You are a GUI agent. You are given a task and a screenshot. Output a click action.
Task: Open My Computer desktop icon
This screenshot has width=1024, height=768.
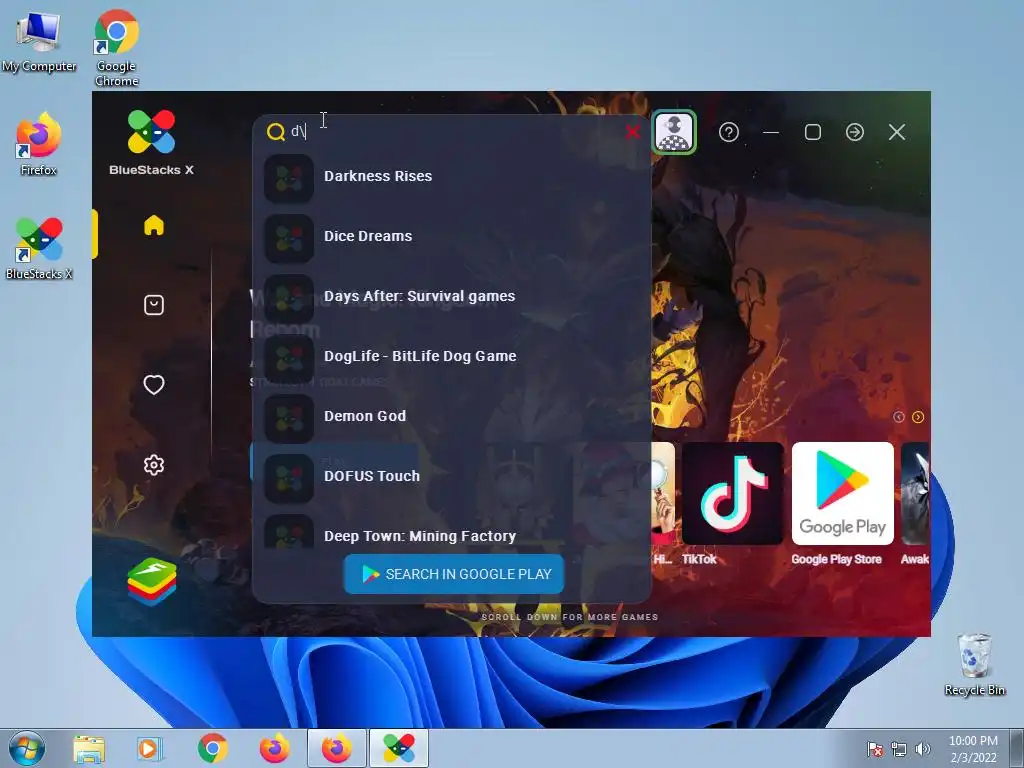39,42
